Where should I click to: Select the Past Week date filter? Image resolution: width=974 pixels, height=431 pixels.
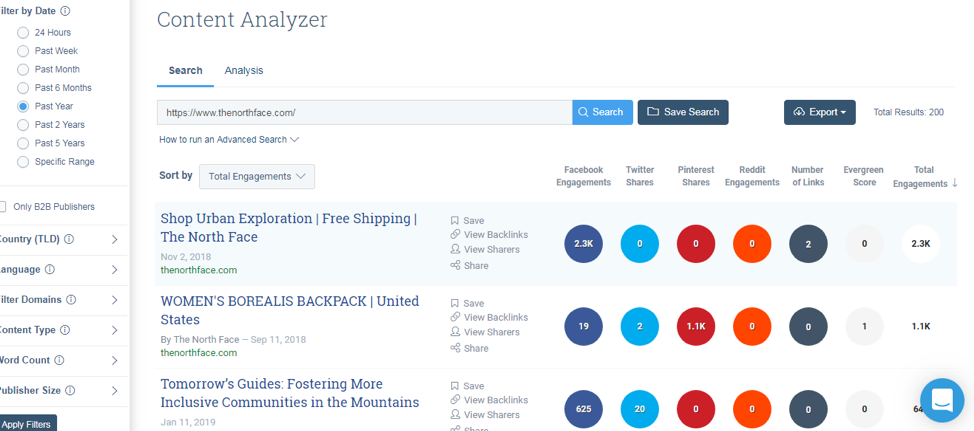point(23,51)
